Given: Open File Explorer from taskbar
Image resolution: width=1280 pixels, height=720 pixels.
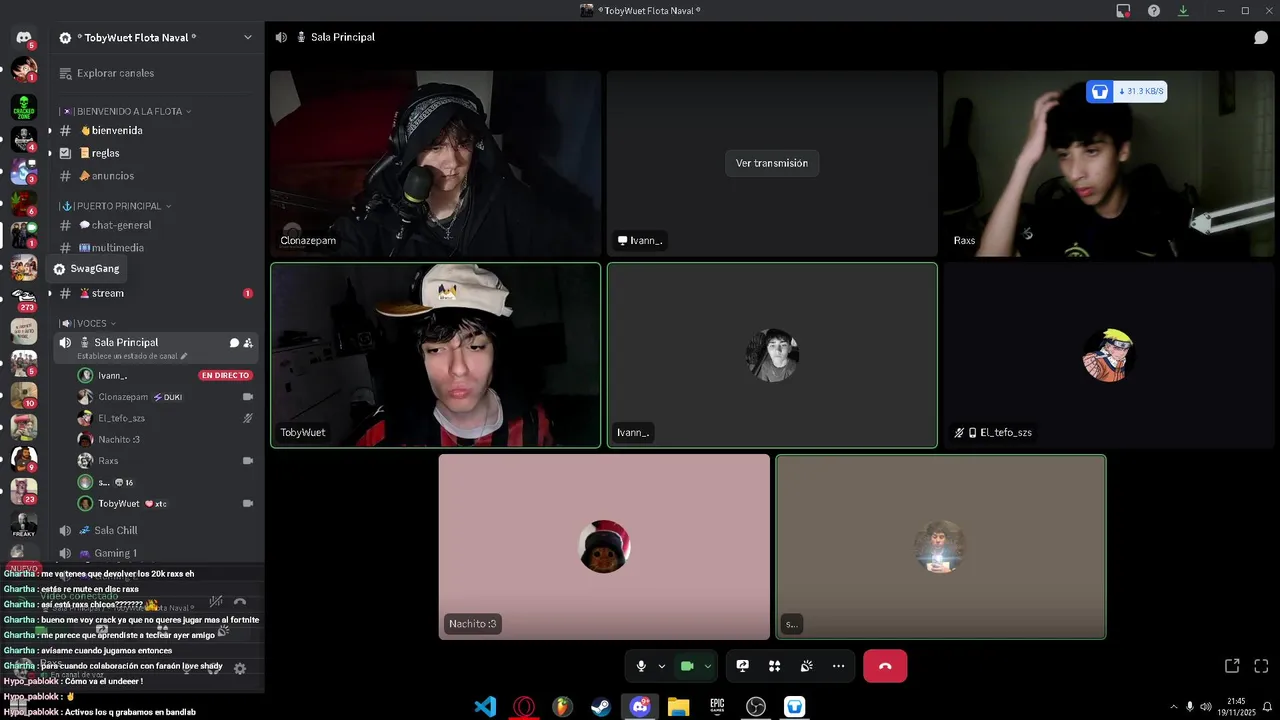Looking at the screenshot, I should click(x=678, y=707).
